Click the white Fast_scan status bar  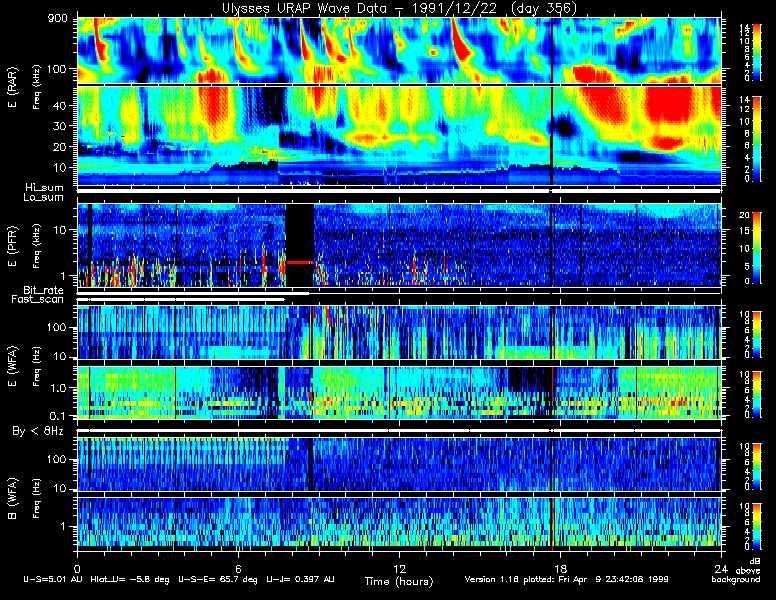point(181,300)
